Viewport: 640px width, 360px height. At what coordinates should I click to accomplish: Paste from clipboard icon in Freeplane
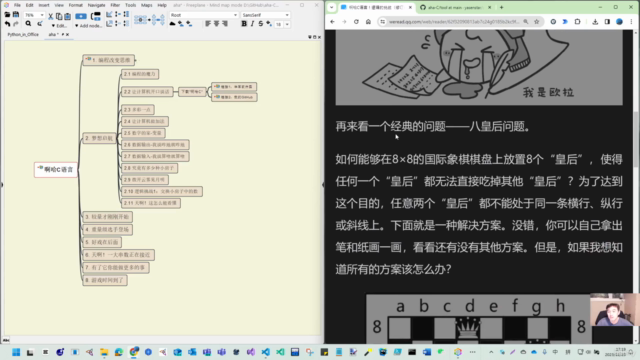click(x=67, y=16)
